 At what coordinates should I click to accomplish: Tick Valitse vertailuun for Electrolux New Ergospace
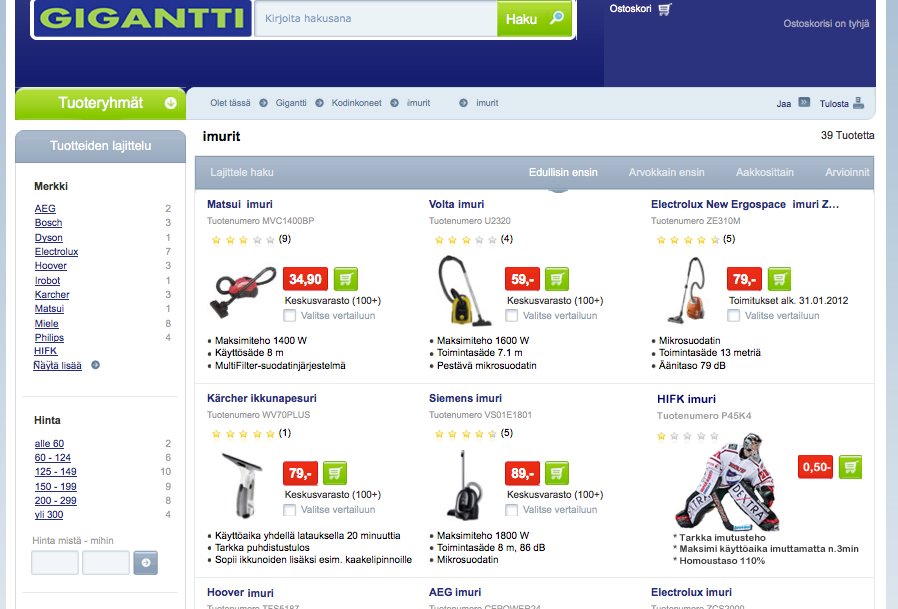point(733,316)
